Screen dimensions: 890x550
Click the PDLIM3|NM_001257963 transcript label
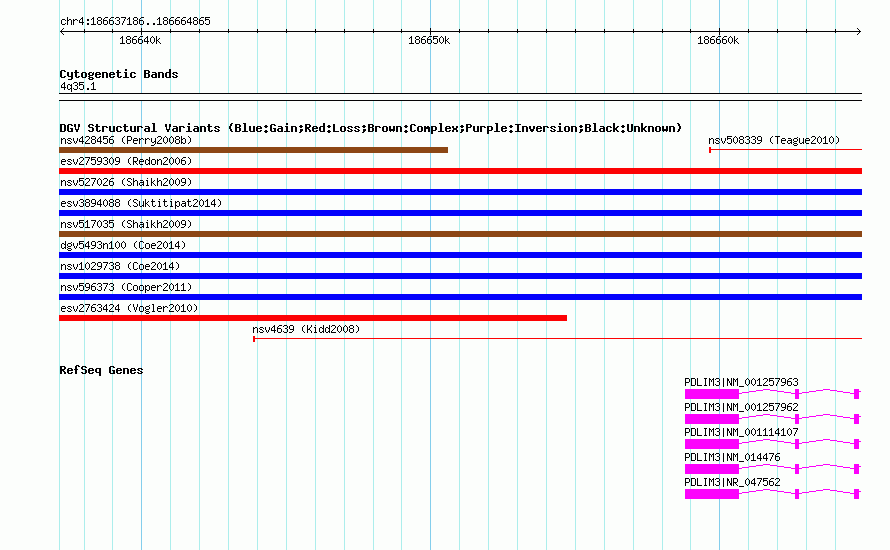(x=741, y=383)
